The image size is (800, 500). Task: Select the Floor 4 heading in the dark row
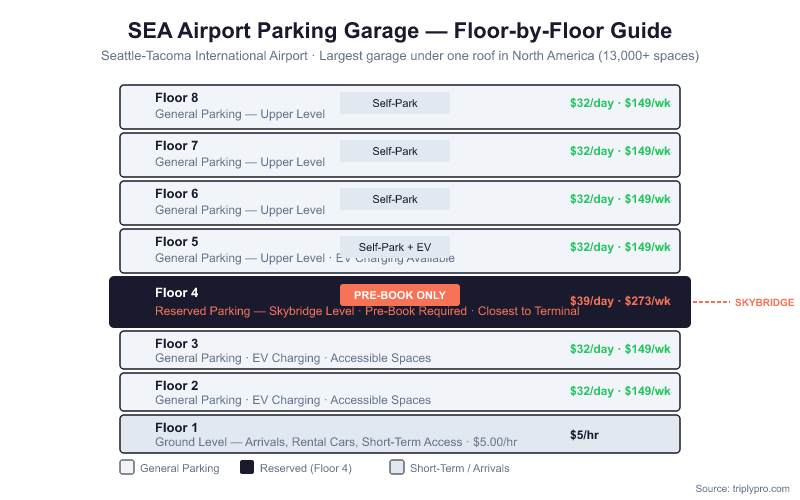pyautogui.click(x=177, y=292)
